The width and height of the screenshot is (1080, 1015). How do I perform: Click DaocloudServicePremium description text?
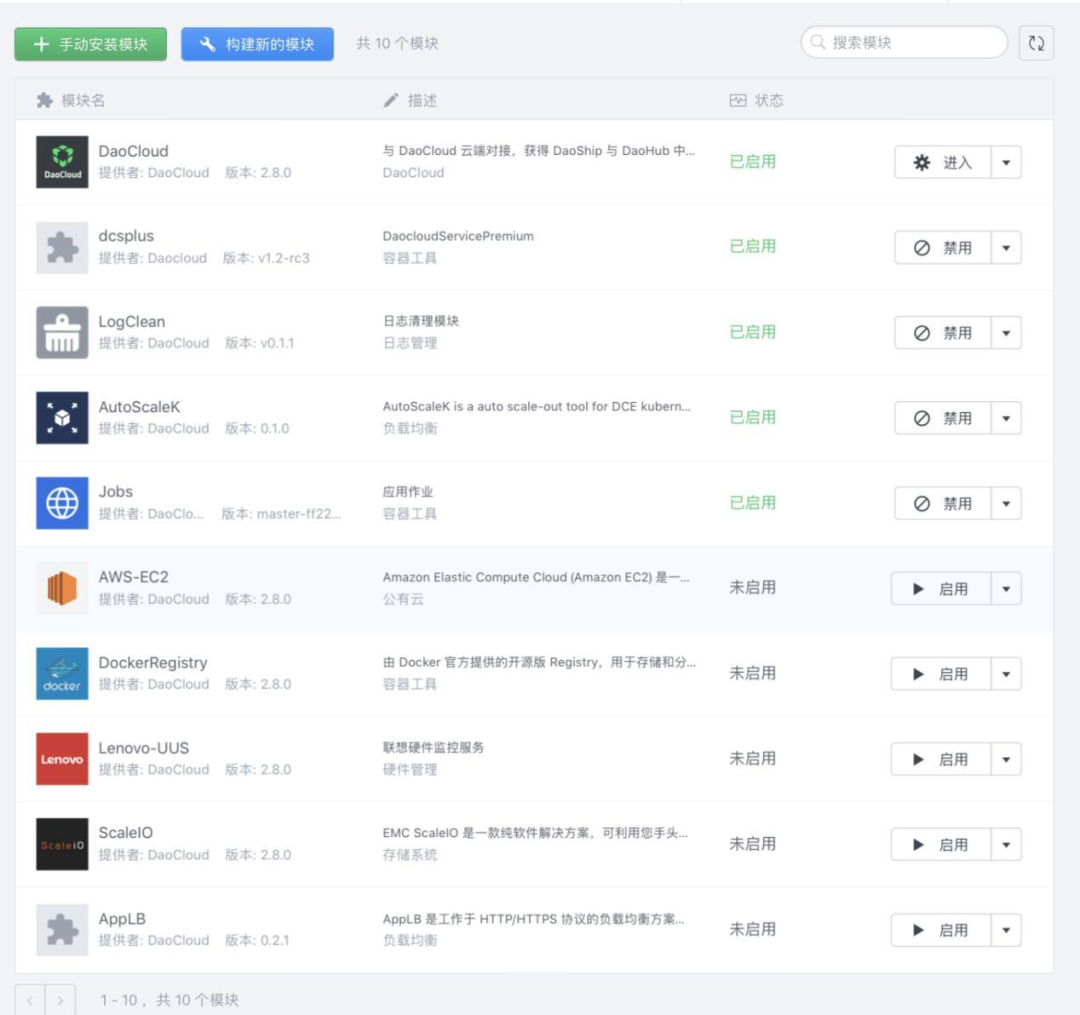click(458, 236)
